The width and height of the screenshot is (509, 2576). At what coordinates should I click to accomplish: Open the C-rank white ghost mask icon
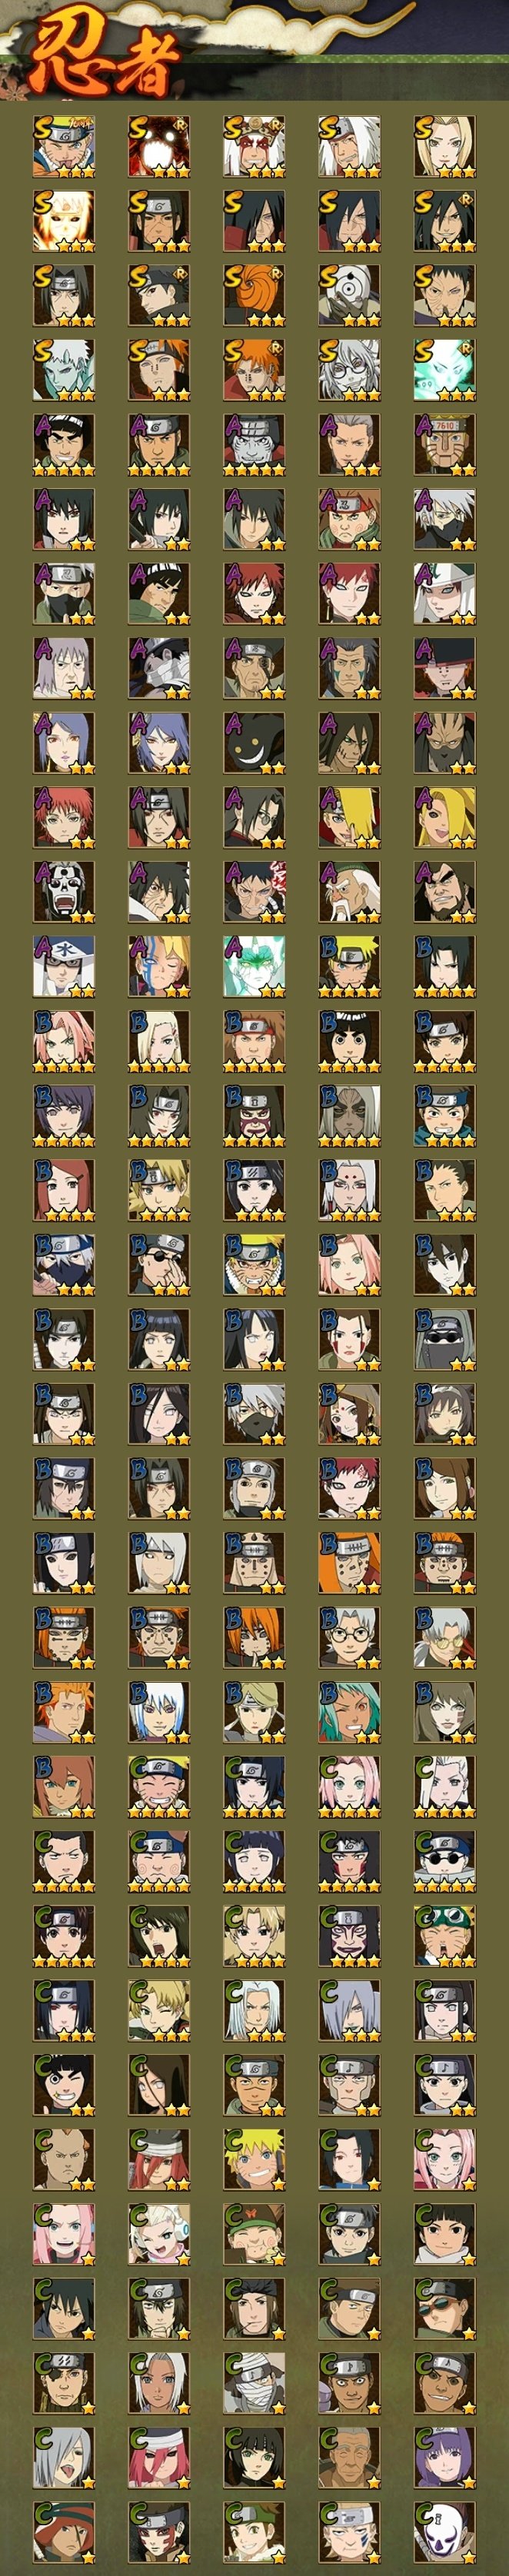[x=445, y=2532]
